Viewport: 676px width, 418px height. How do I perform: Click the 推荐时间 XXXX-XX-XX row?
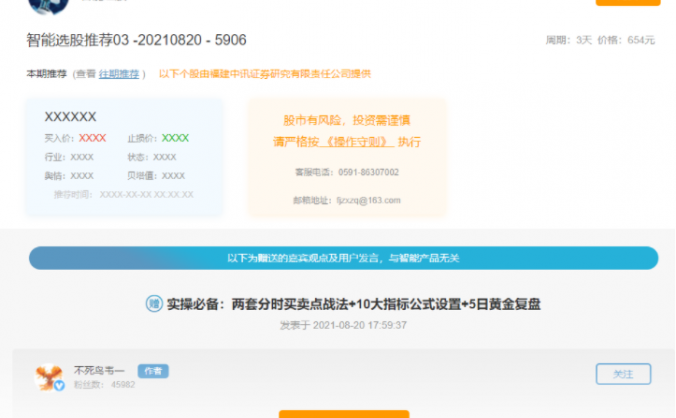click(x=124, y=195)
